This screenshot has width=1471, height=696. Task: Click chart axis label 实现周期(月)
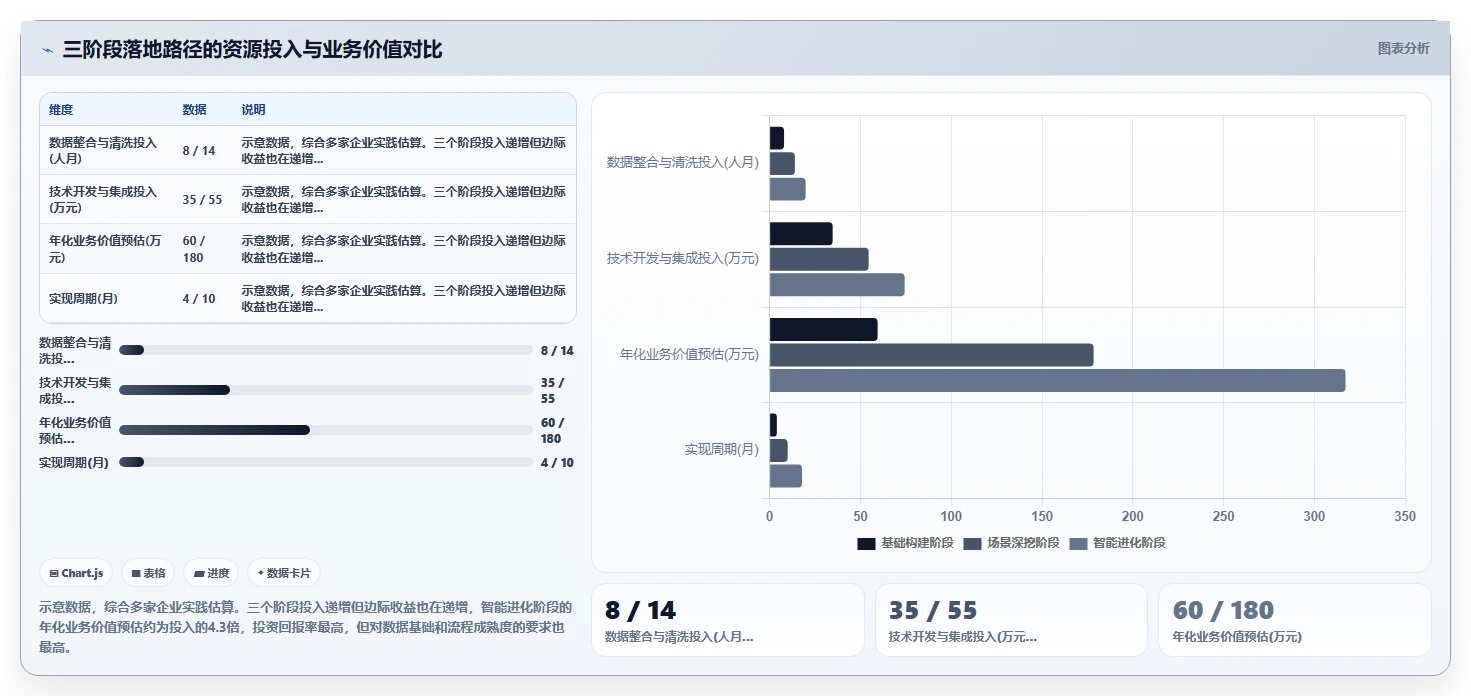[x=721, y=450]
